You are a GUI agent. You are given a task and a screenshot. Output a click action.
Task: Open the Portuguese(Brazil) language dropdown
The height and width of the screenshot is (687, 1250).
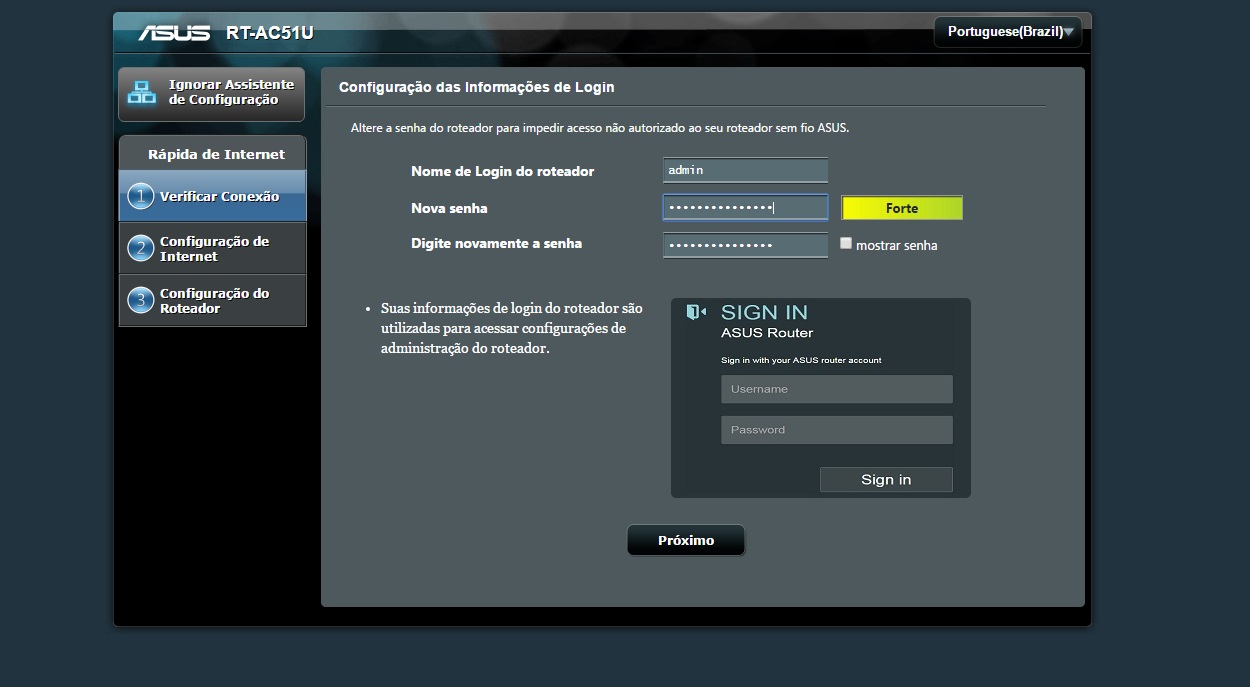pyautogui.click(x=1004, y=32)
